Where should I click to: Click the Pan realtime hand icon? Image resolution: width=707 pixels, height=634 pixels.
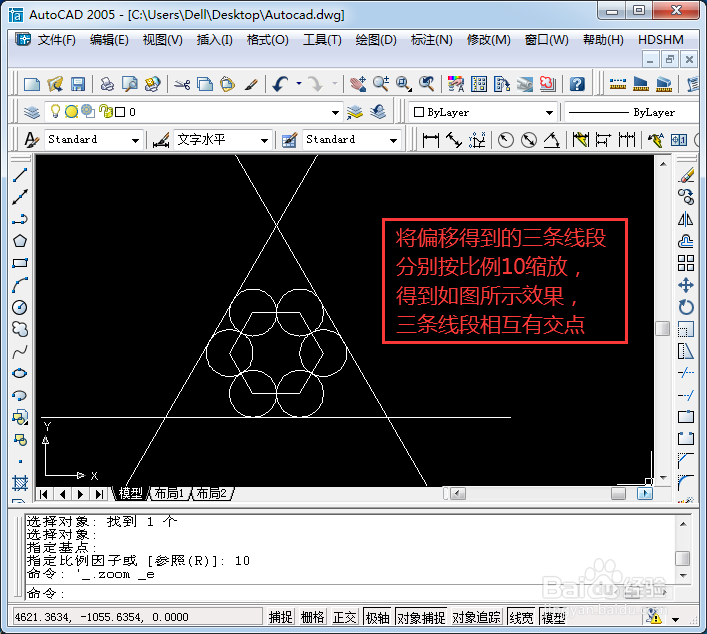[358, 84]
